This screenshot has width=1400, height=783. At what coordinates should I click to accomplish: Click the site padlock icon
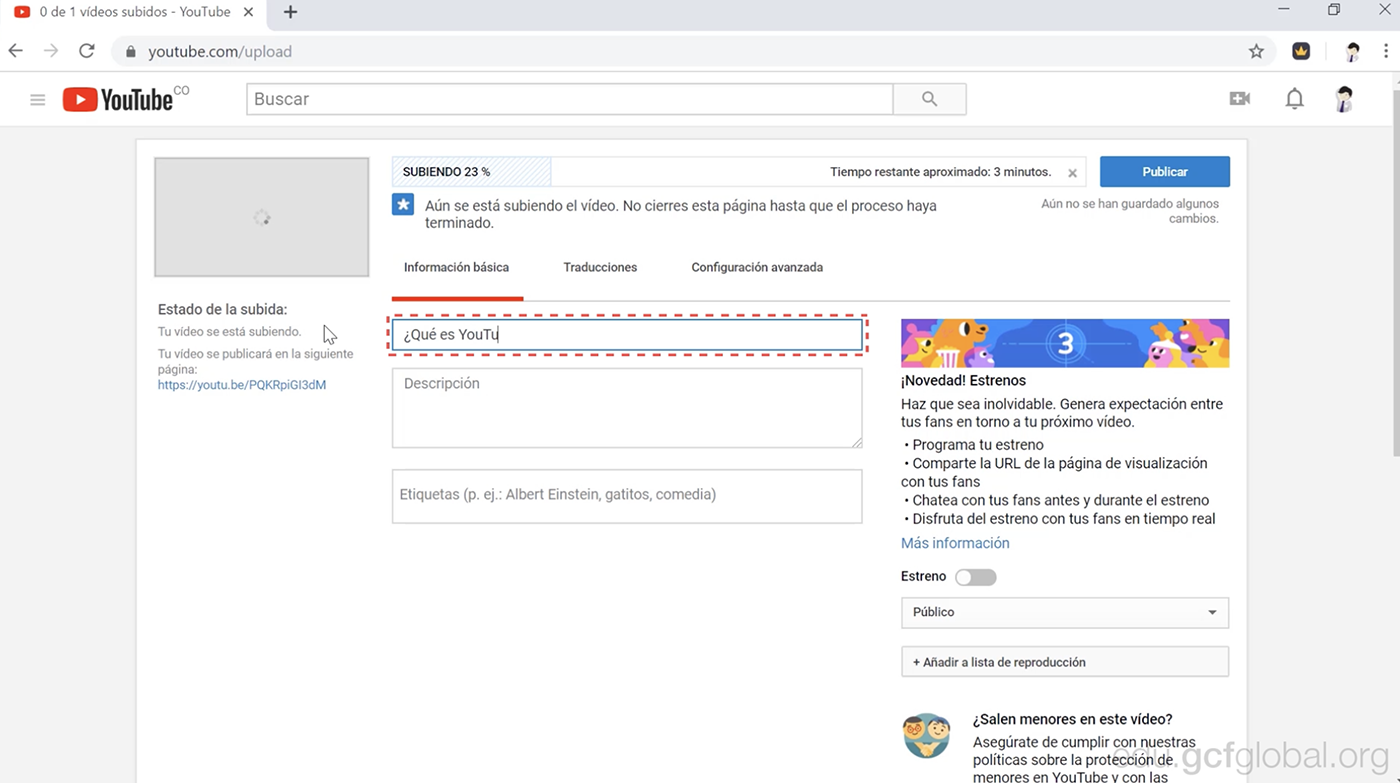pos(130,52)
